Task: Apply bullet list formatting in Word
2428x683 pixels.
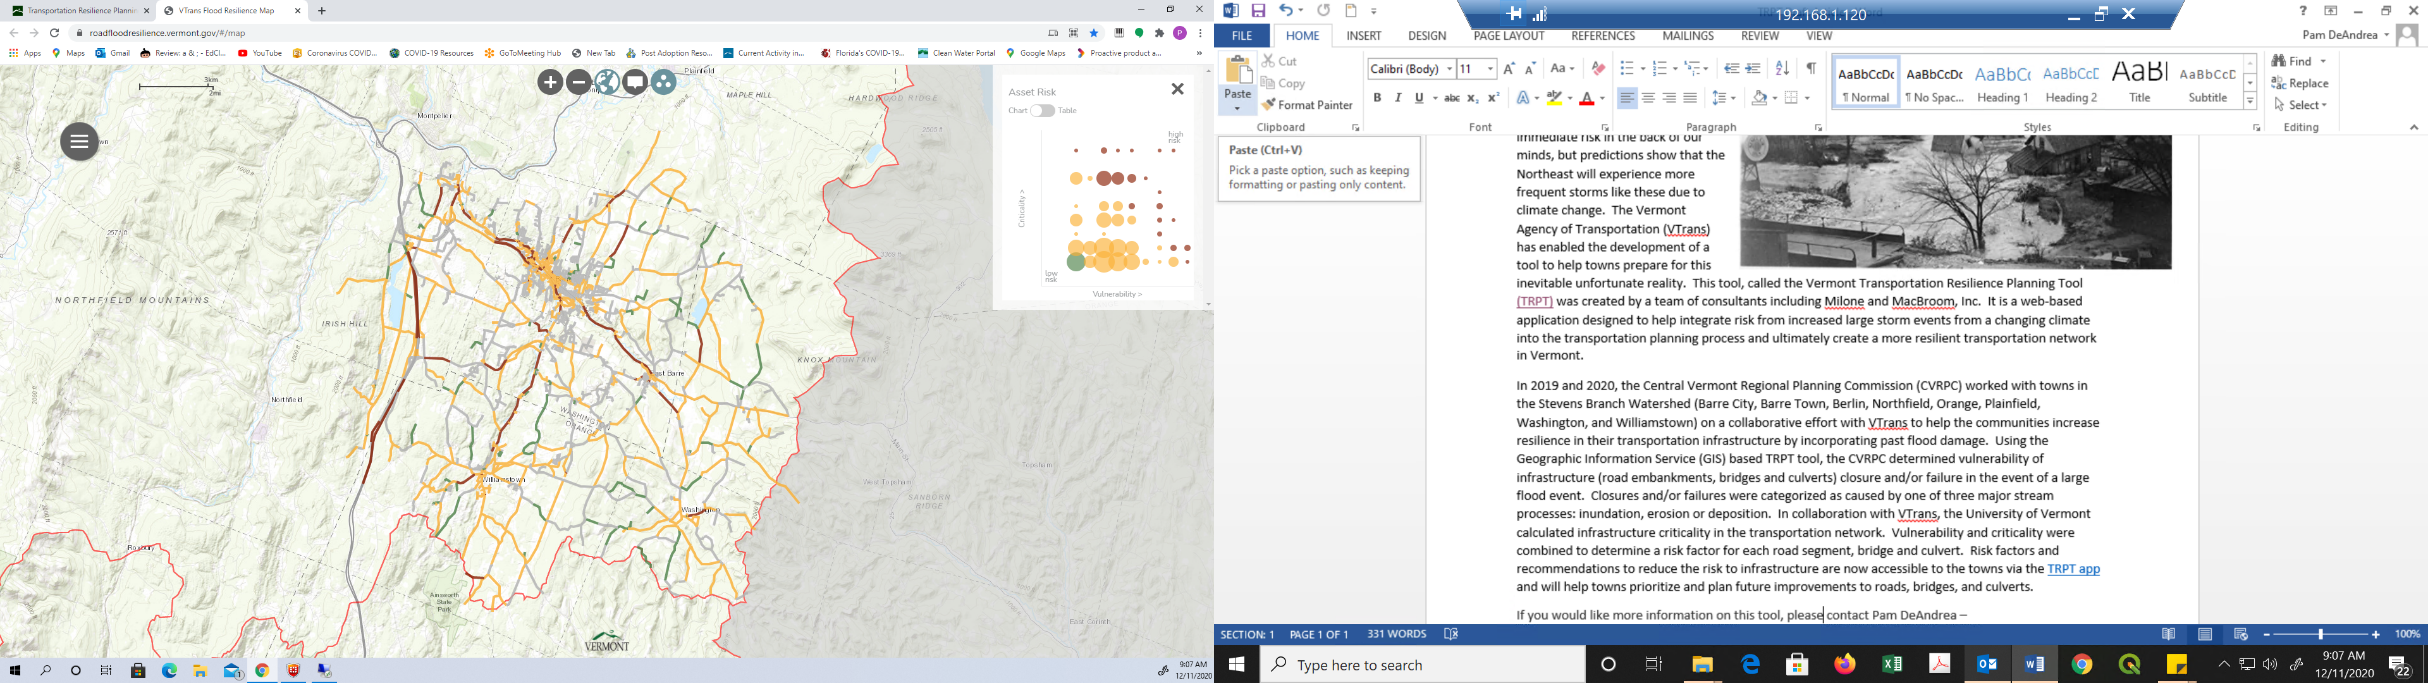Action: [x=1627, y=69]
